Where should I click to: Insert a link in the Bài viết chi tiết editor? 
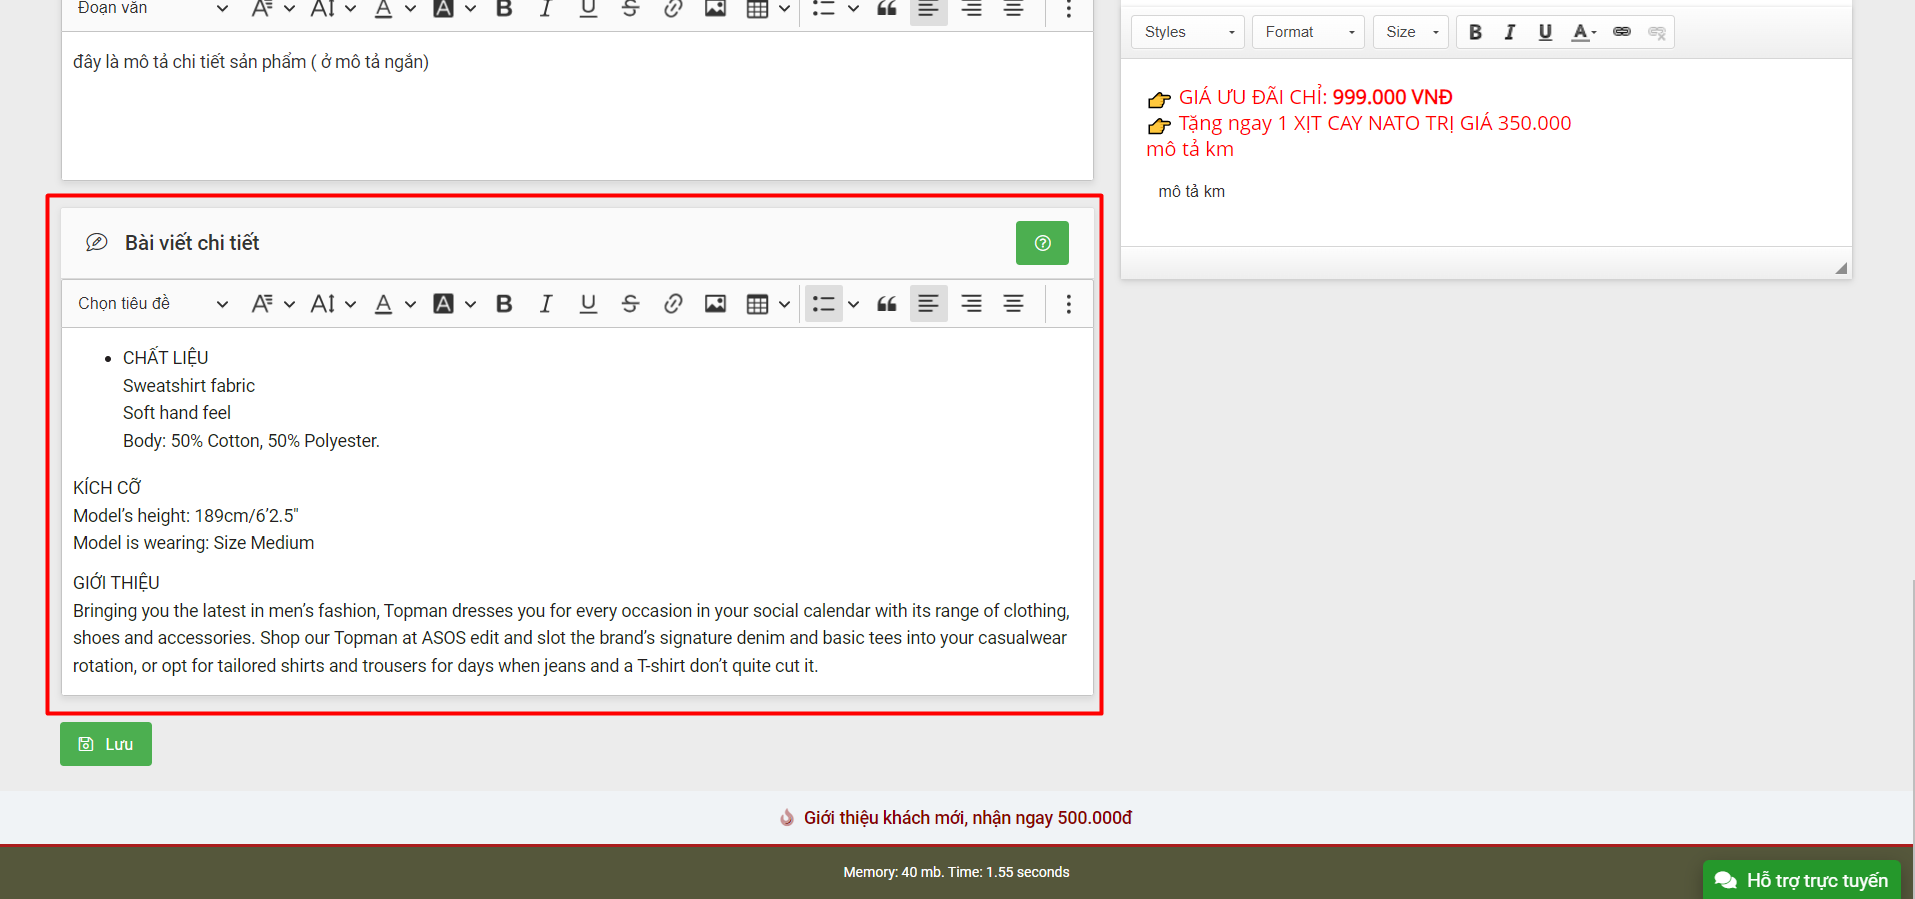click(673, 304)
